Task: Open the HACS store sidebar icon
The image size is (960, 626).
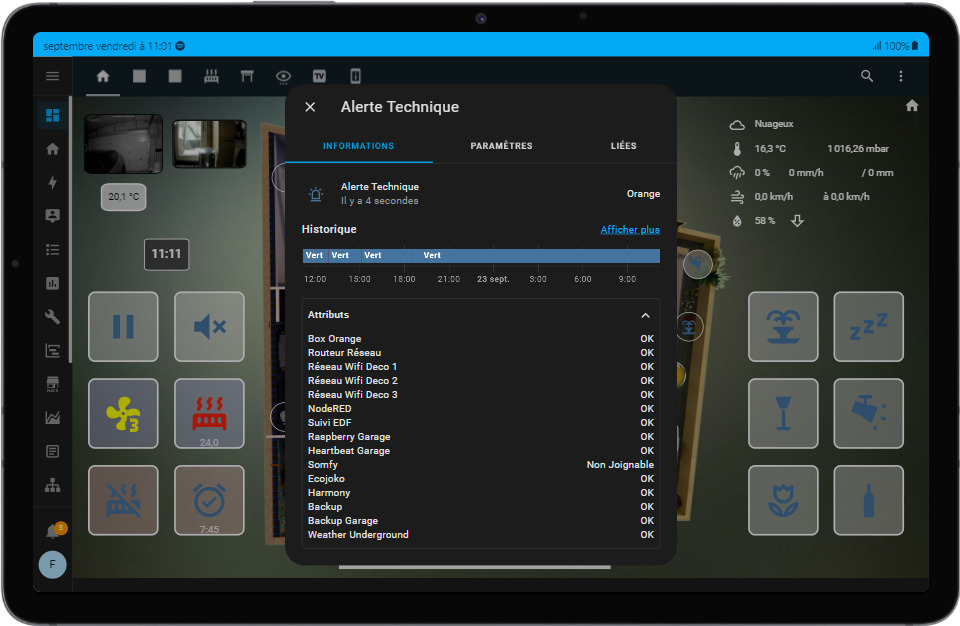Action: (53, 384)
